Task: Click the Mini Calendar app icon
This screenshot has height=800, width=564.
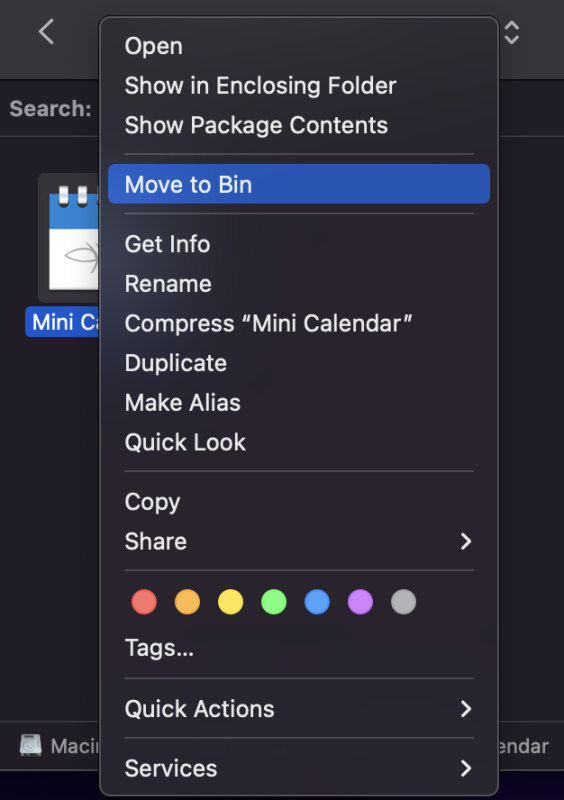Action: (x=69, y=238)
